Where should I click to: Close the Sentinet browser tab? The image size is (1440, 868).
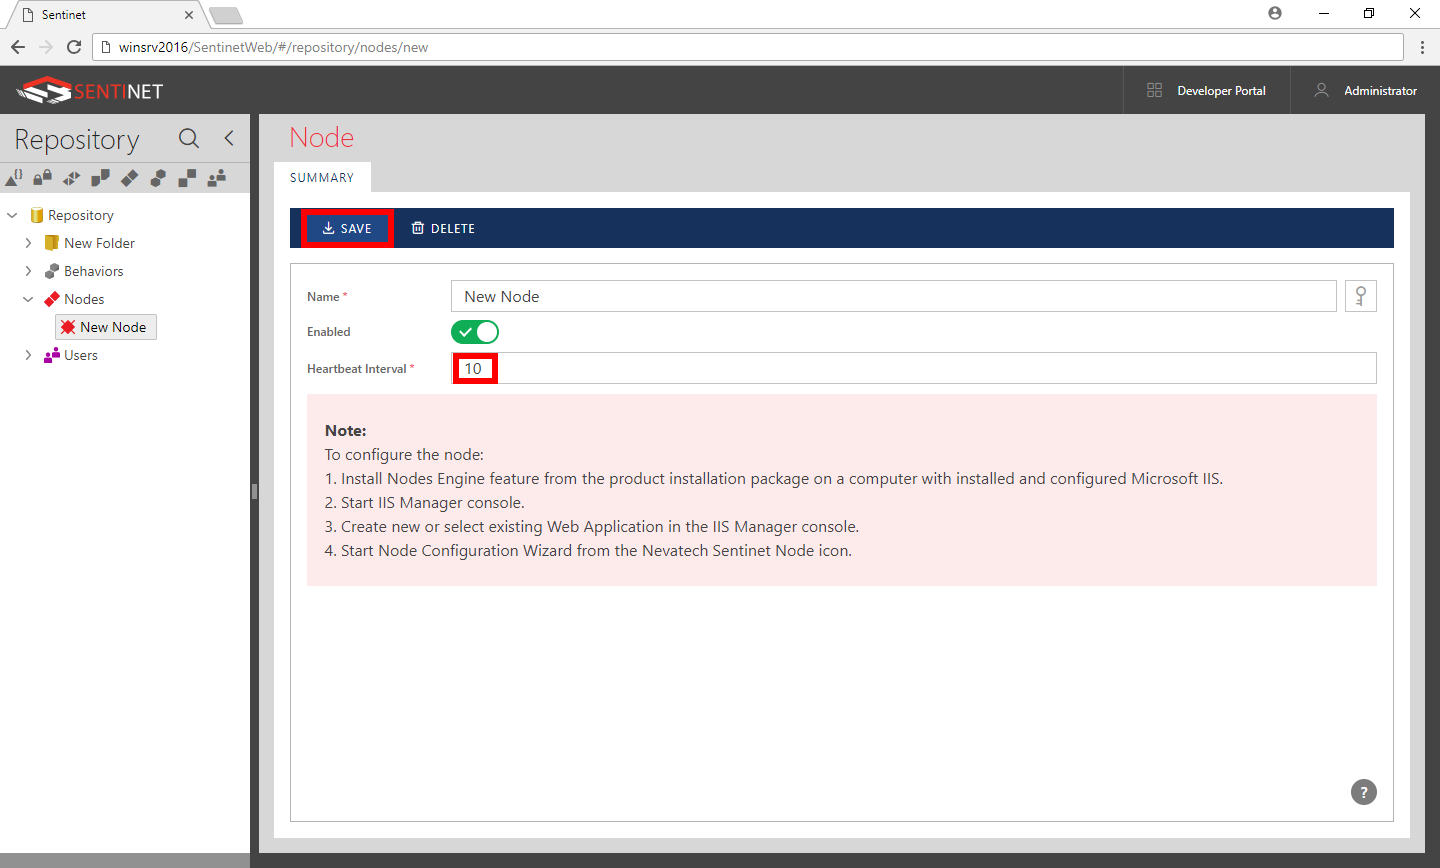click(x=189, y=15)
